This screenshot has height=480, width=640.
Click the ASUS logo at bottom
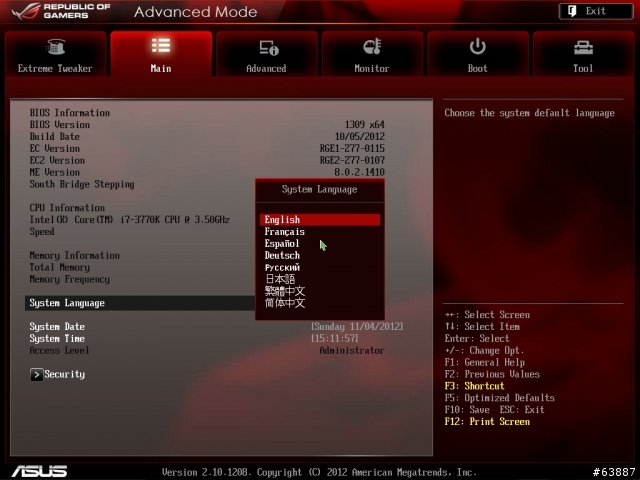39,471
